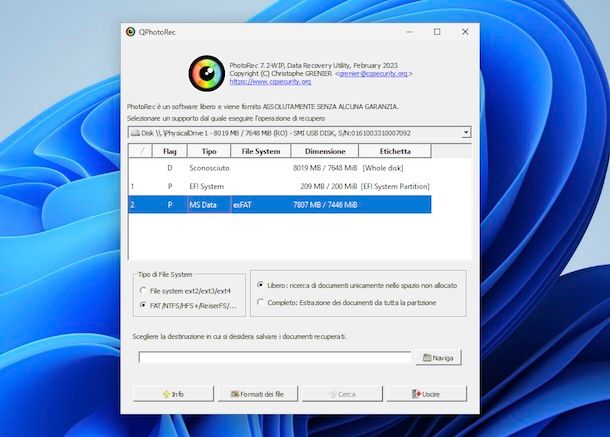Open the grenier@cgsecurity.org email link

(x=373, y=74)
